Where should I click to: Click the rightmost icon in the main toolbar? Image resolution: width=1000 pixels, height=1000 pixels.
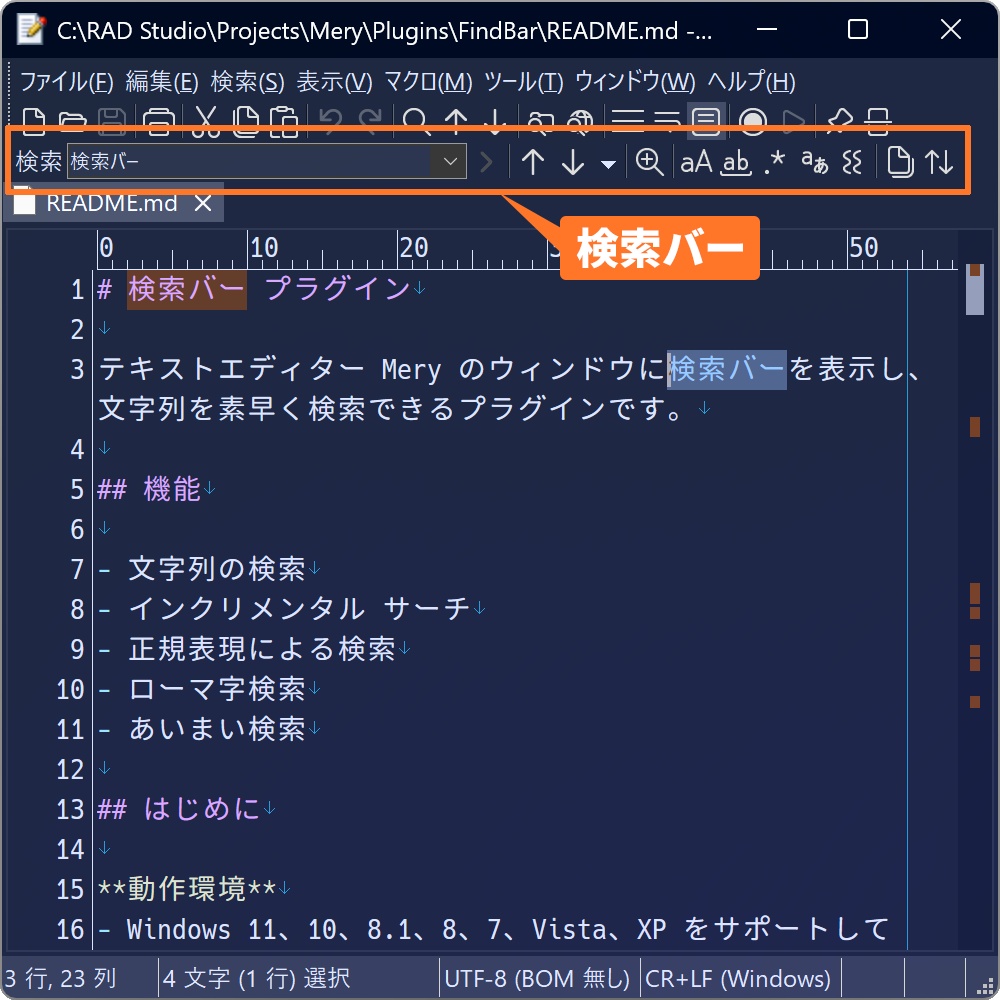[x=878, y=121]
